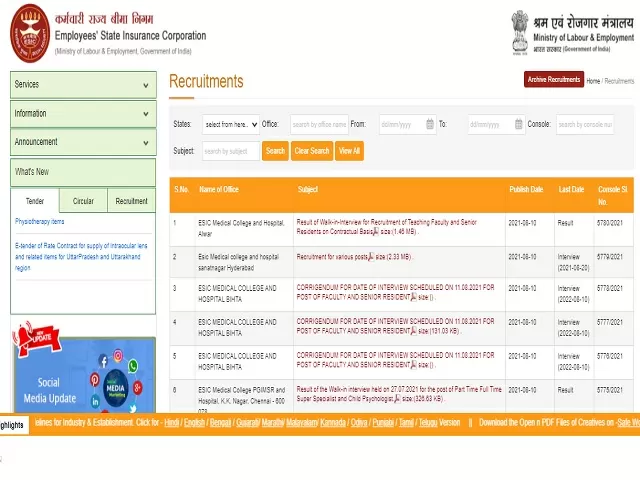Screen dimensions: 640x480
Task: Click the search by office name field
Action: (x=318, y=125)
